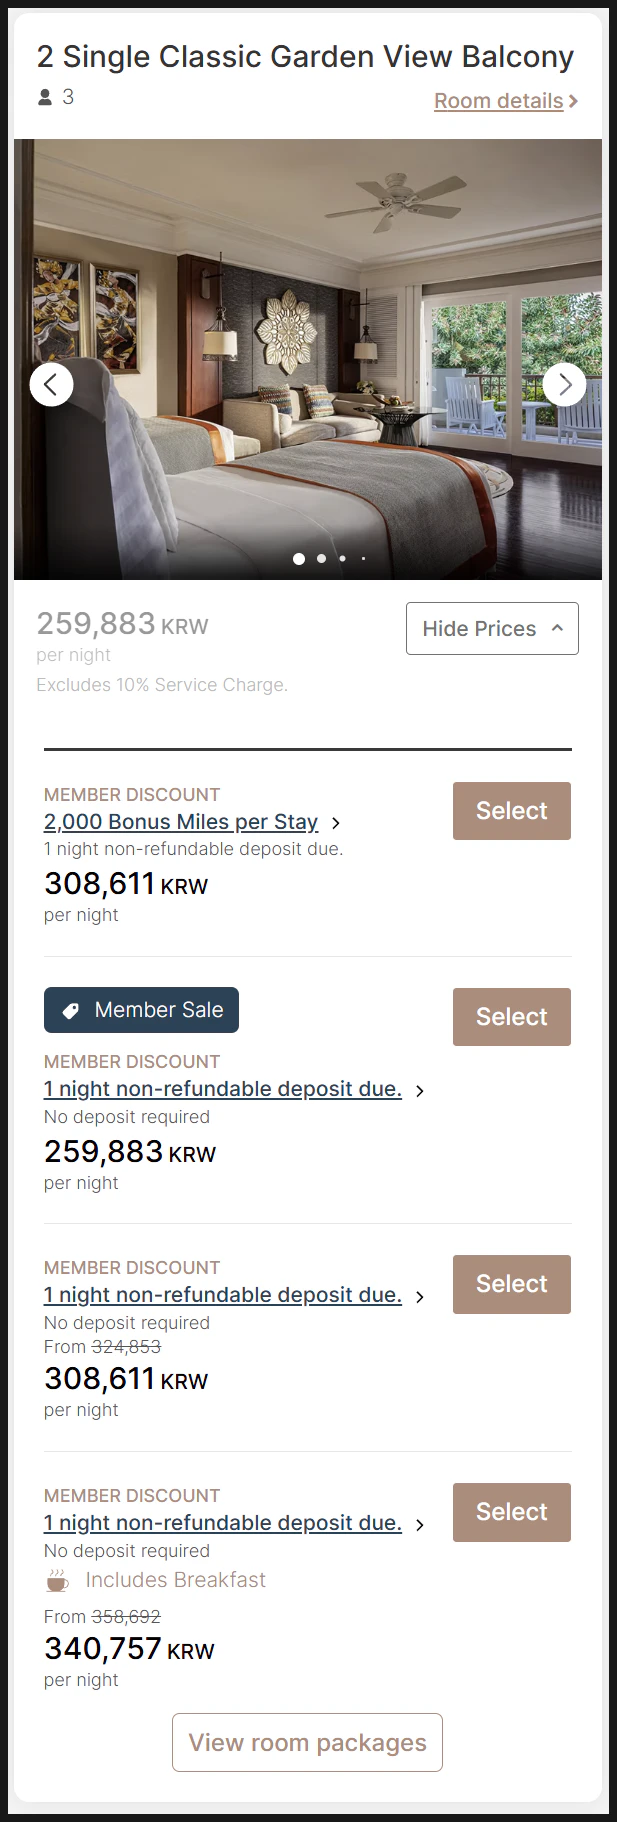Show the previous room photo

(51, 384)
